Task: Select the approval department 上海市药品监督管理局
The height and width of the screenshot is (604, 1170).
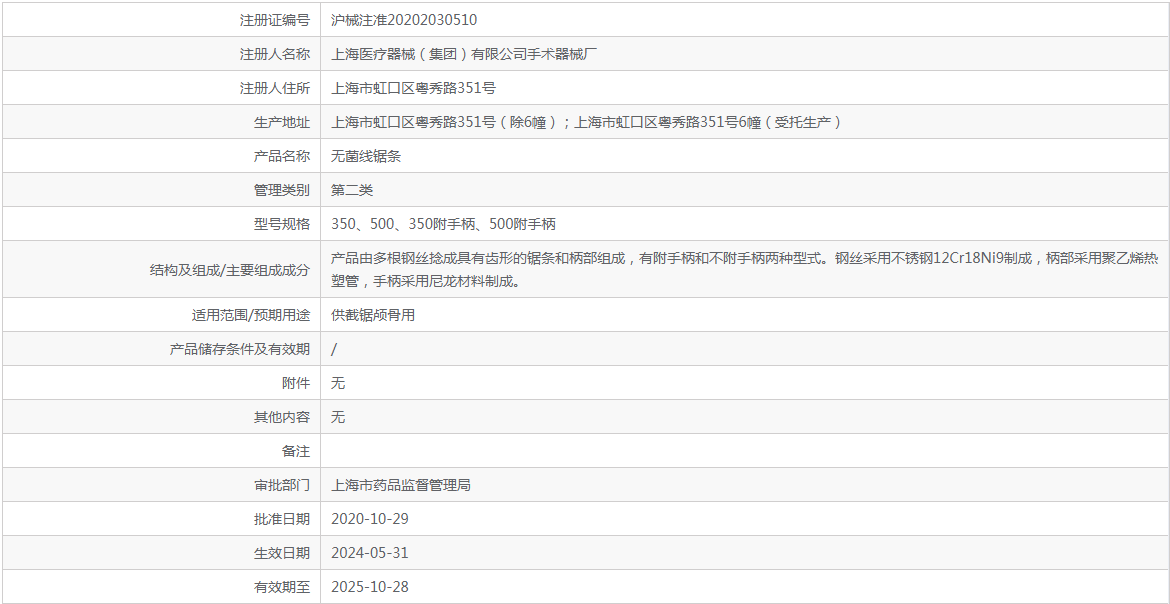Action: (x=401, y=485)
